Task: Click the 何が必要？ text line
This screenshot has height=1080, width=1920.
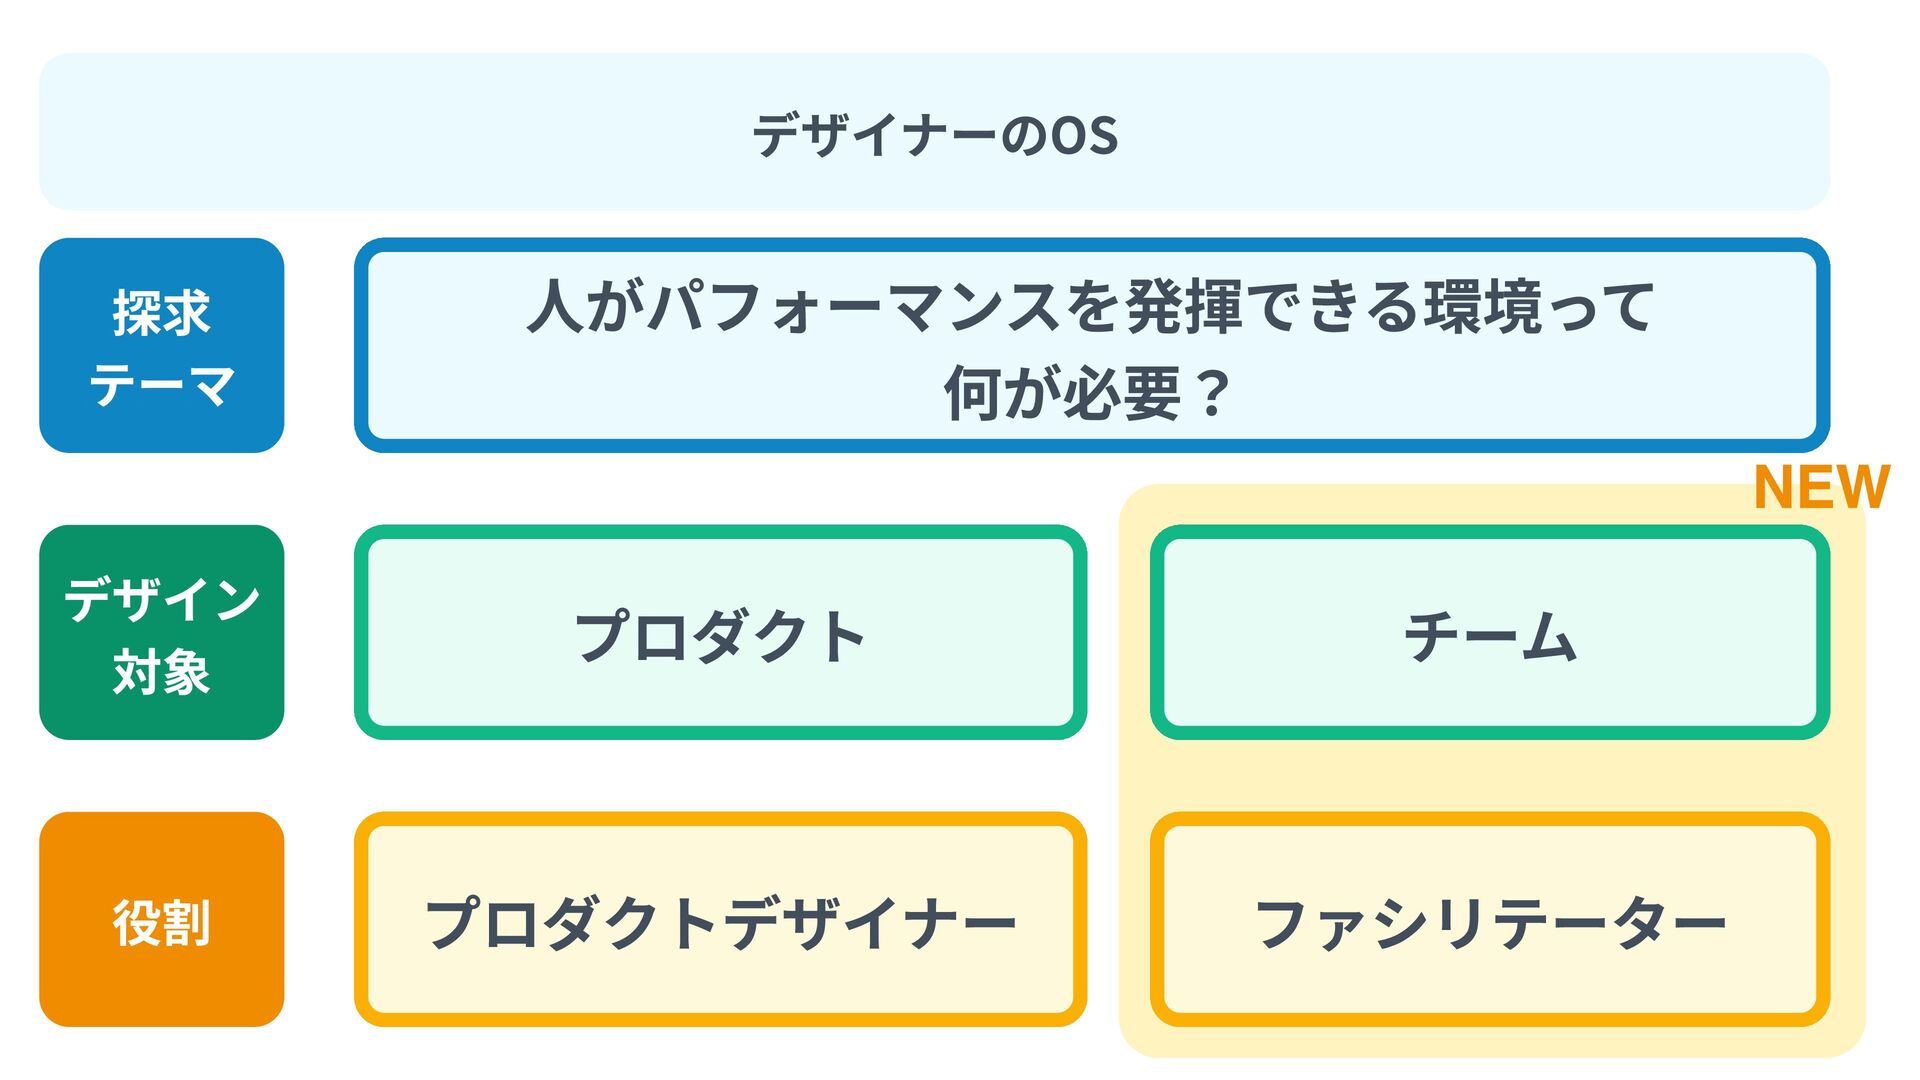Action: tap(1088, 393)
